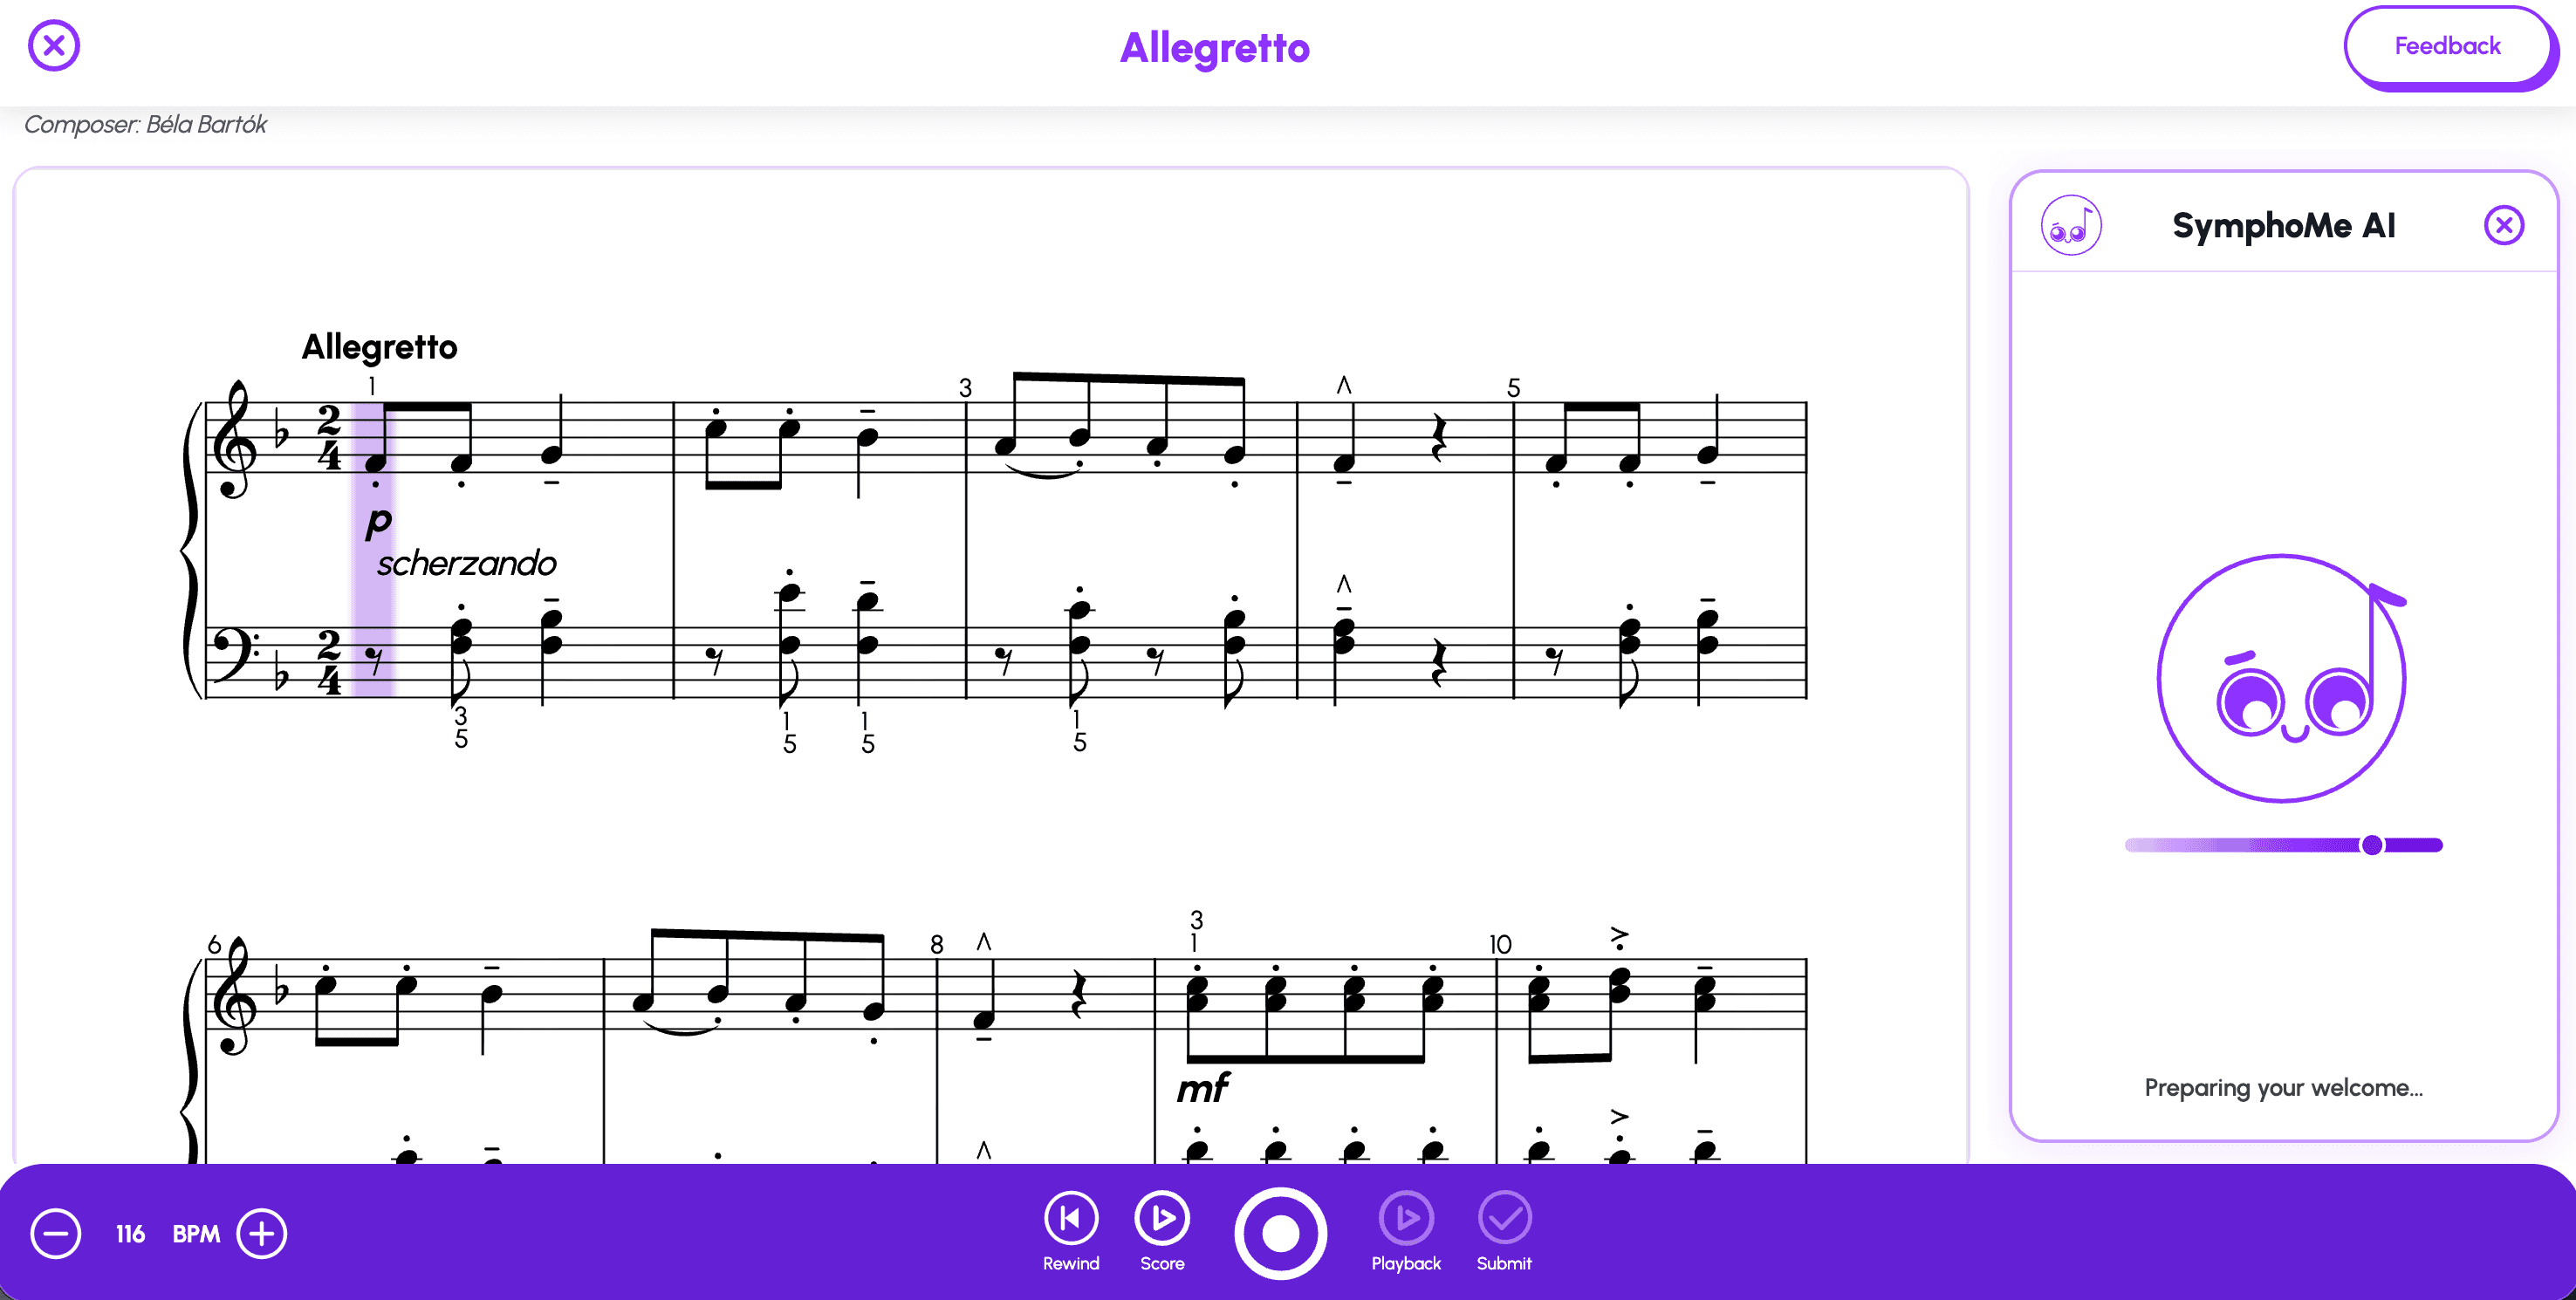
Task: Start recording with the center record button
Action: (1280, 1233)
